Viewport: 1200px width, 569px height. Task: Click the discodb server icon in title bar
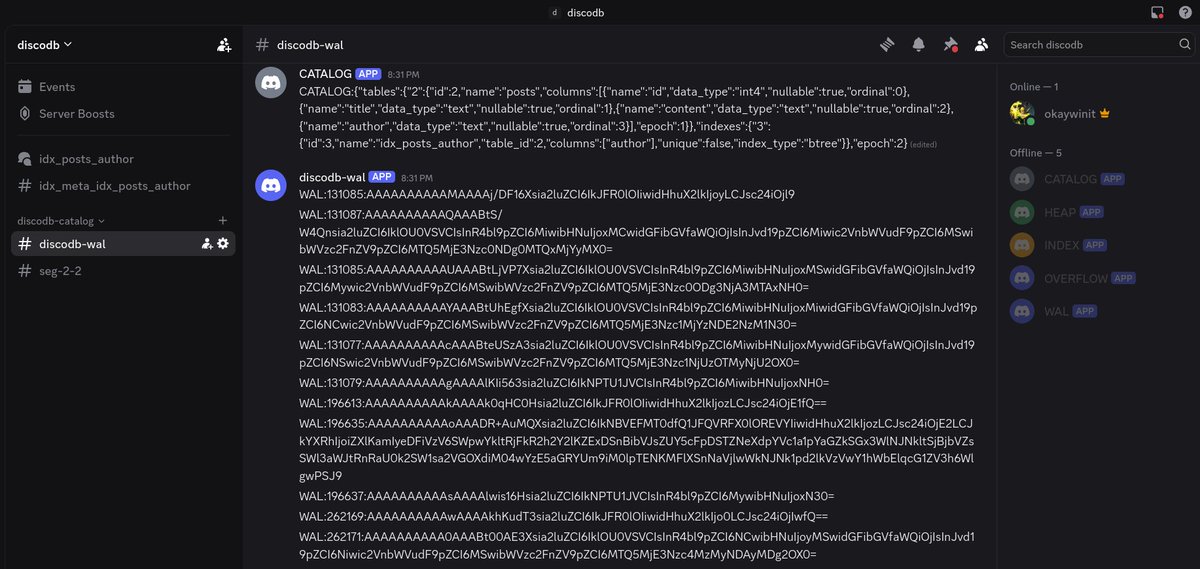(x=555, y=13)
